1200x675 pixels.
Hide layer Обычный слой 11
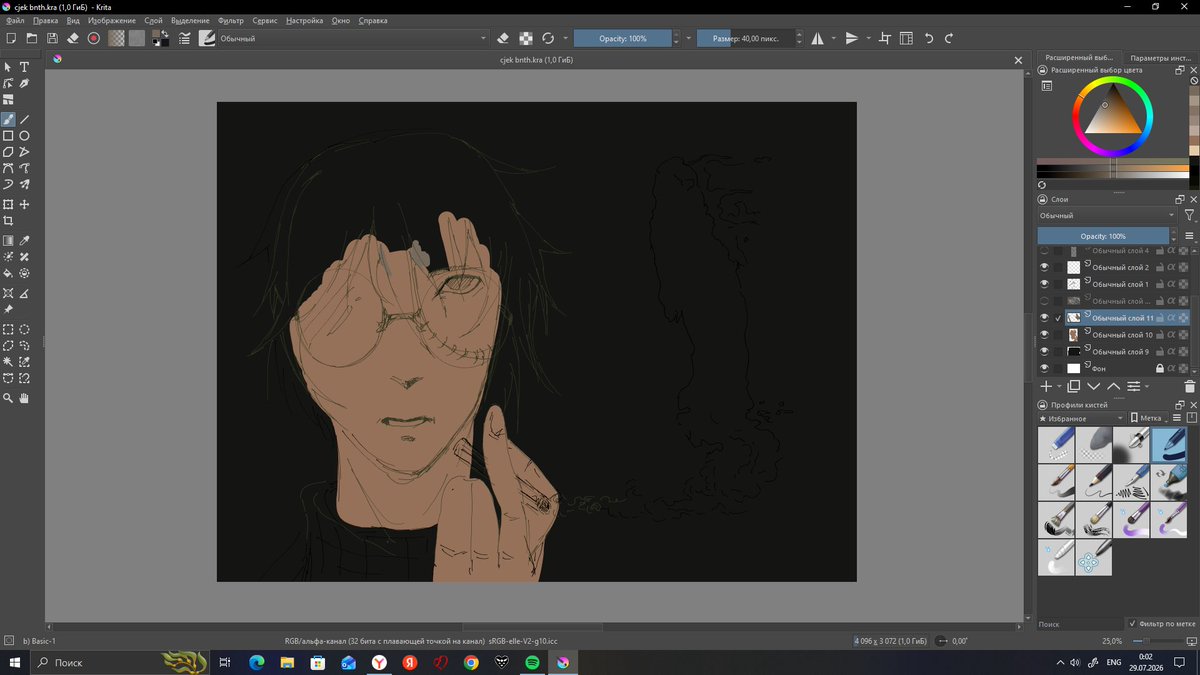point(1044,318)
